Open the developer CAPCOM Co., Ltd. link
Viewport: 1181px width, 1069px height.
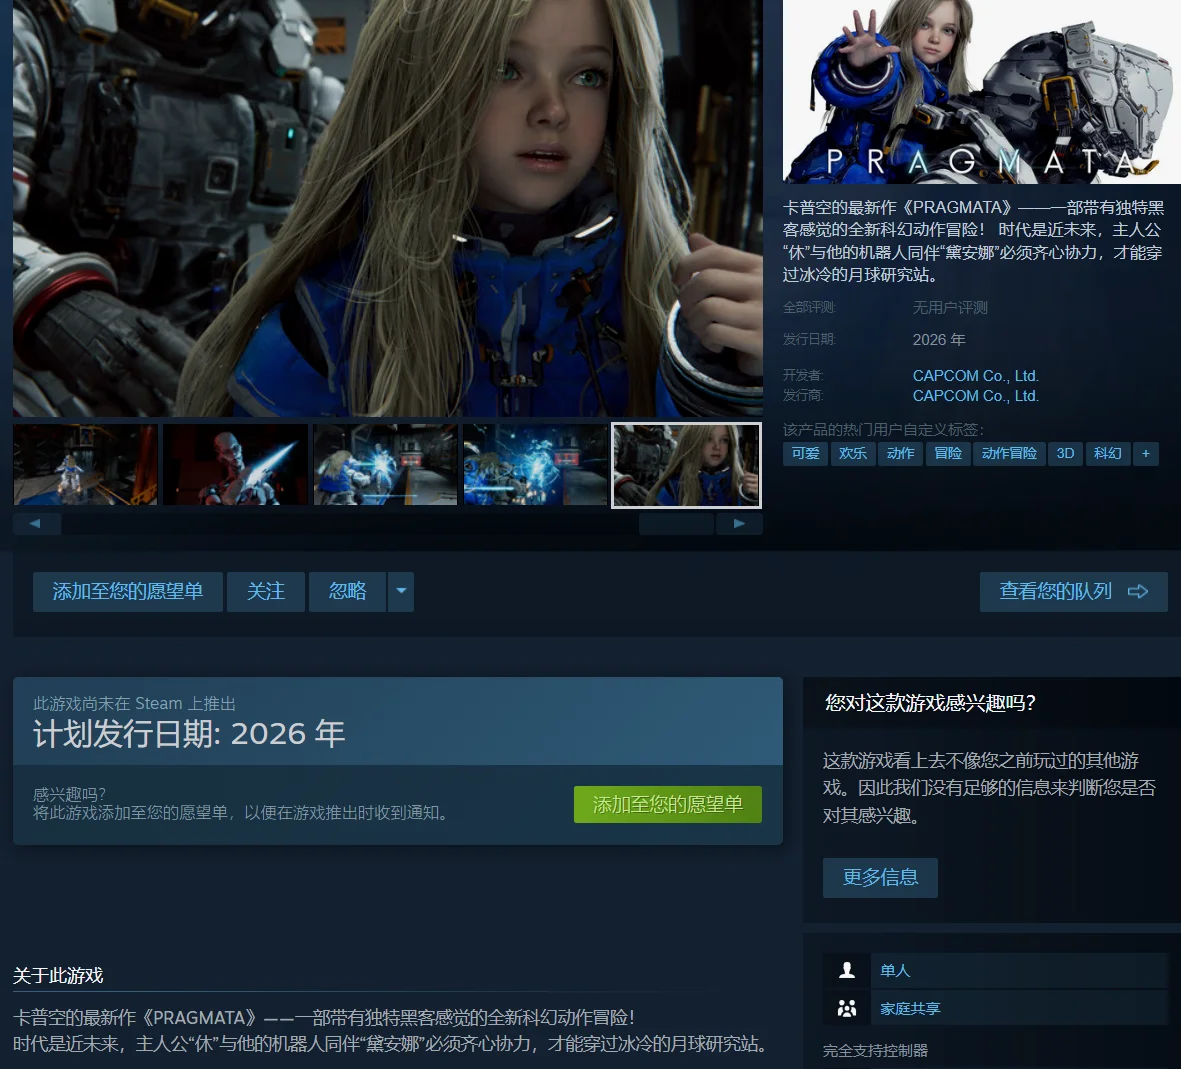click(975, 375)
